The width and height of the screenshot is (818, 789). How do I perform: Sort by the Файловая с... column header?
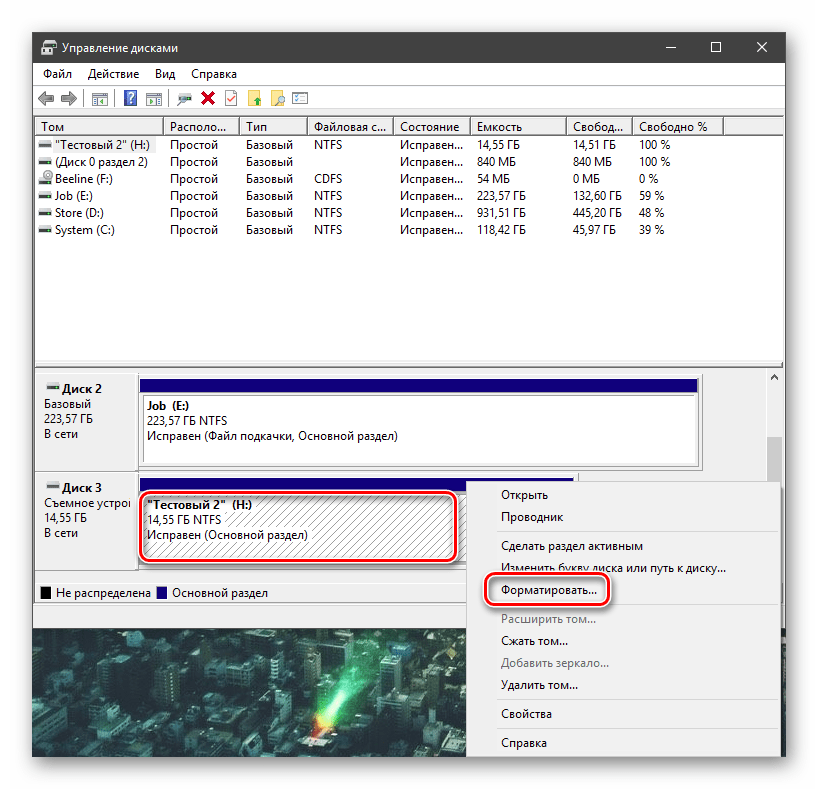350,127
